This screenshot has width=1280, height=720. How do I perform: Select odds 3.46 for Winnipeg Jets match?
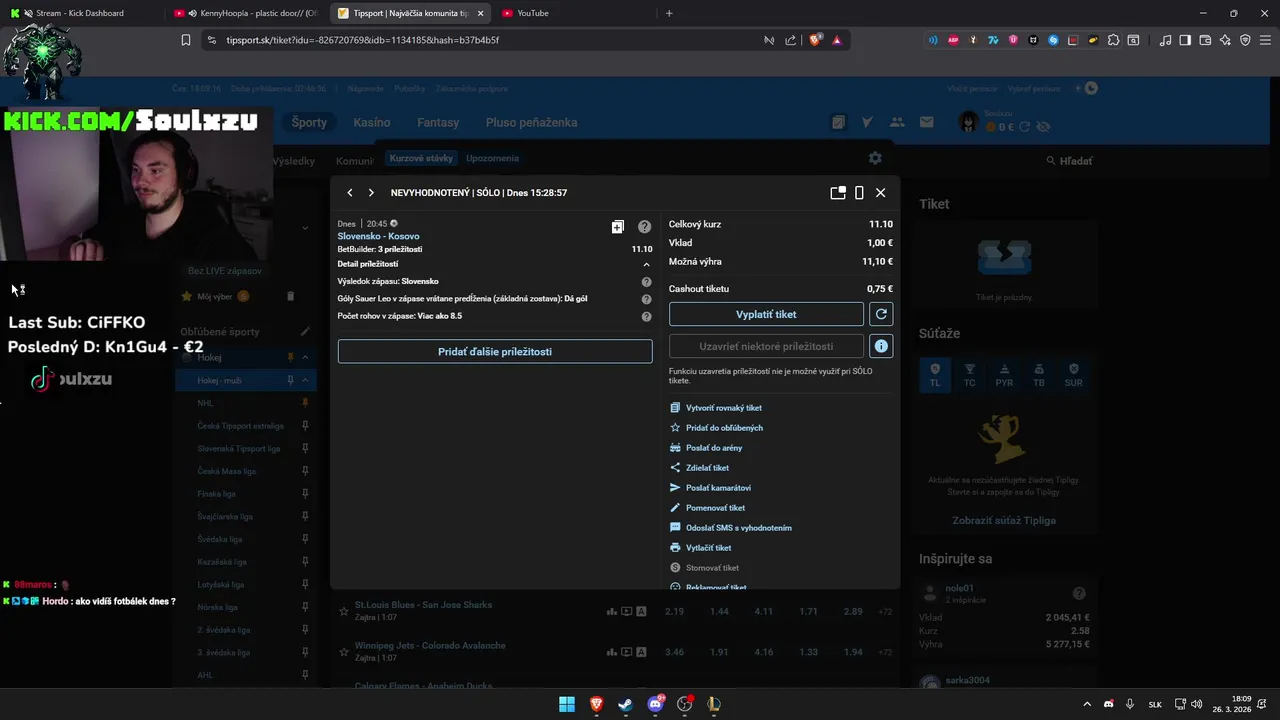point(674,652)
